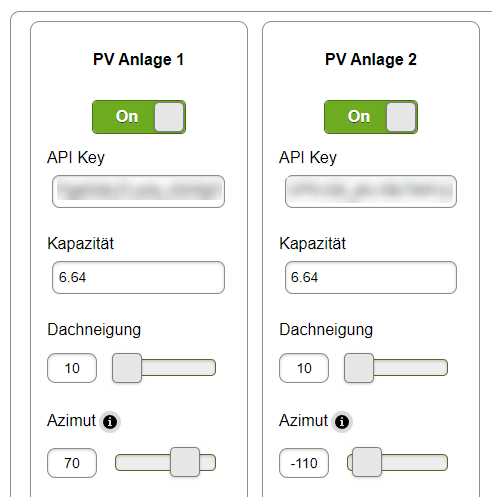This screenshot has height=497, width=492.
Task: Click the Azimut value box showing -110
Action: [x=304, y=463]
